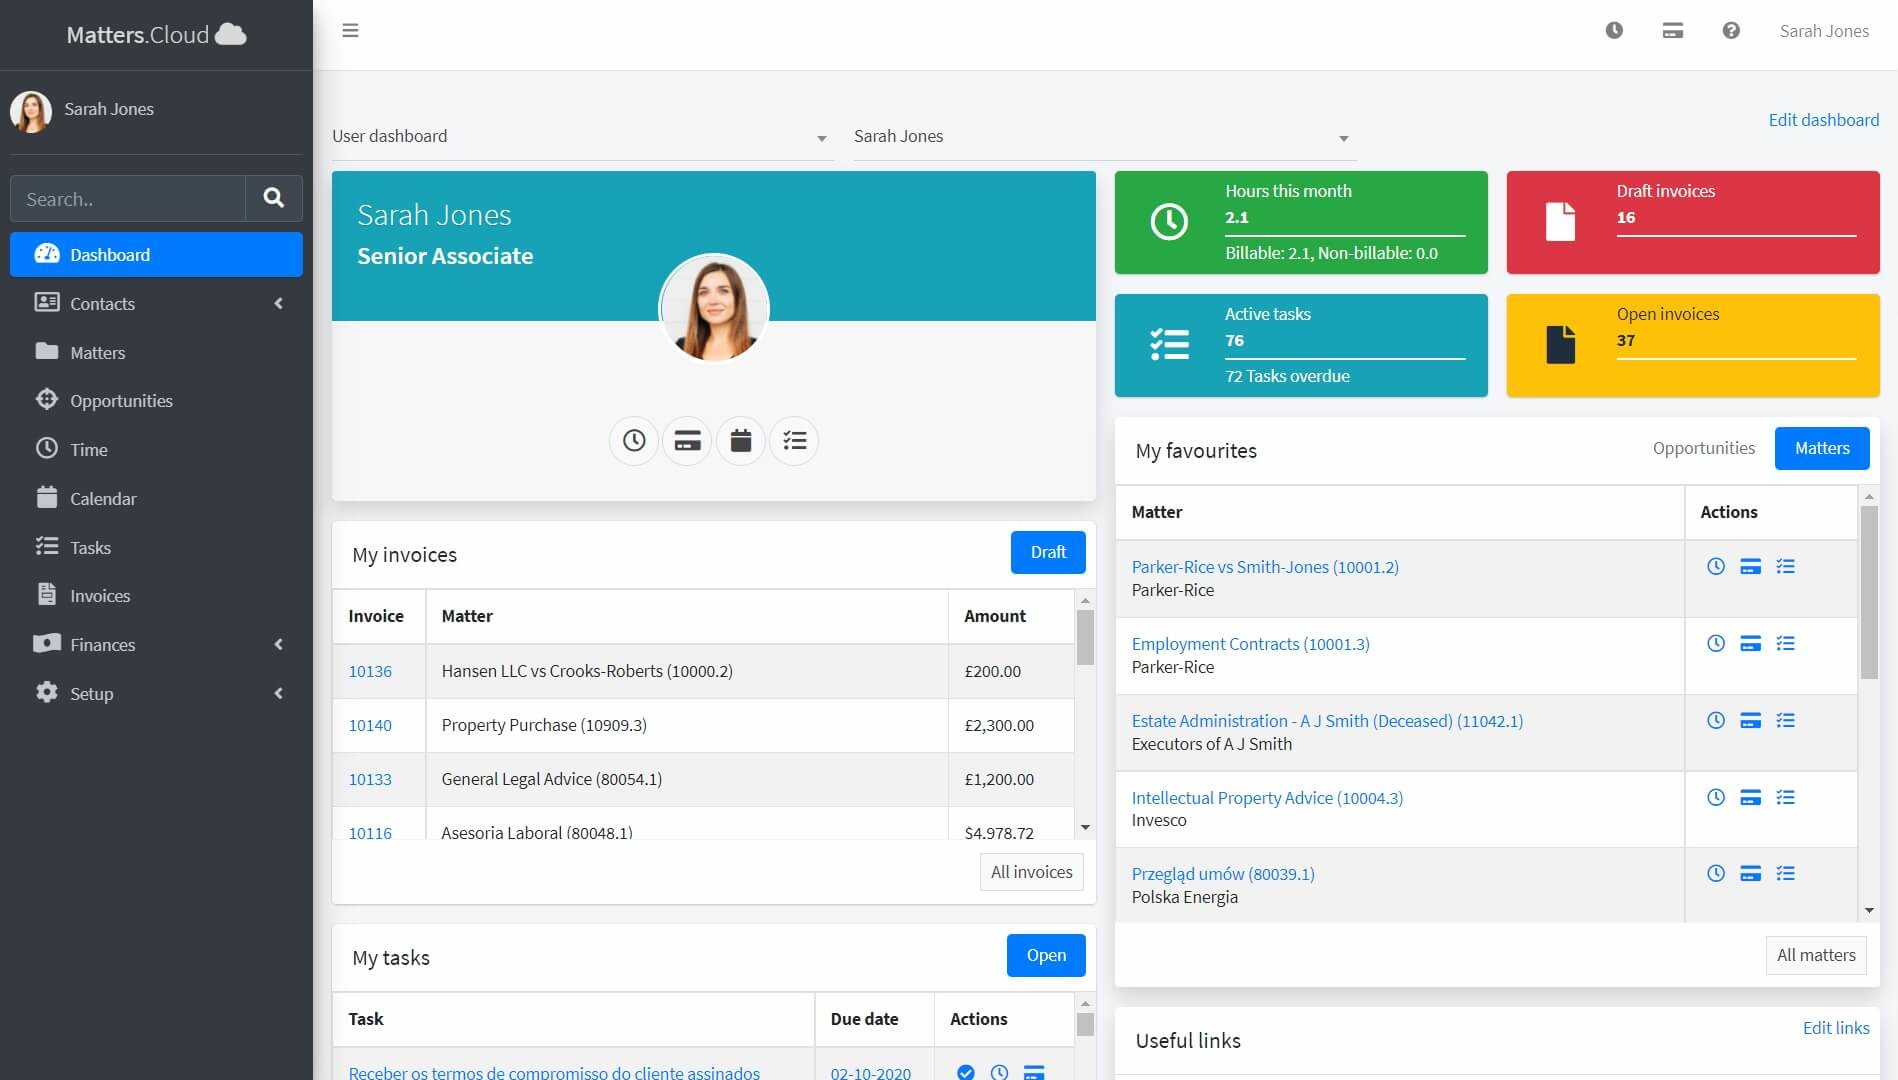Viewport: 1898px width, 1080px height.
Task: Click the billing icon for Intellectual Property Advice
Action: coord(1750,798)
